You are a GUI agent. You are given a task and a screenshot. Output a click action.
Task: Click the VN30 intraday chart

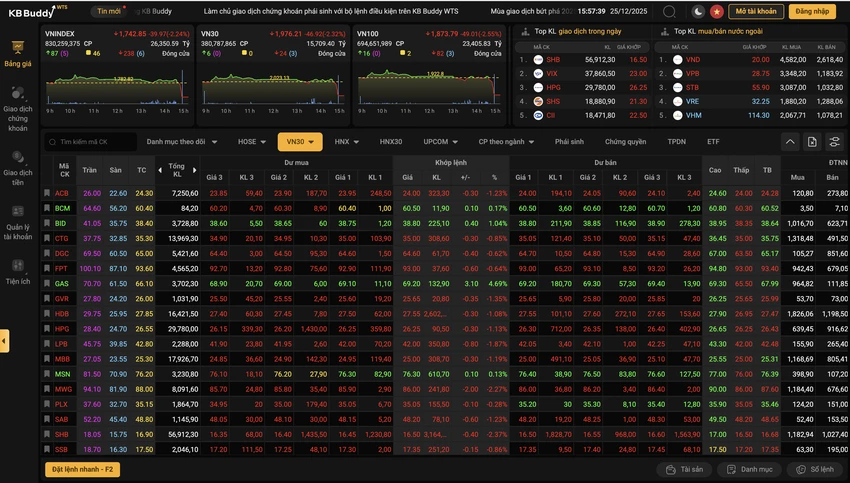coord(273,88)
